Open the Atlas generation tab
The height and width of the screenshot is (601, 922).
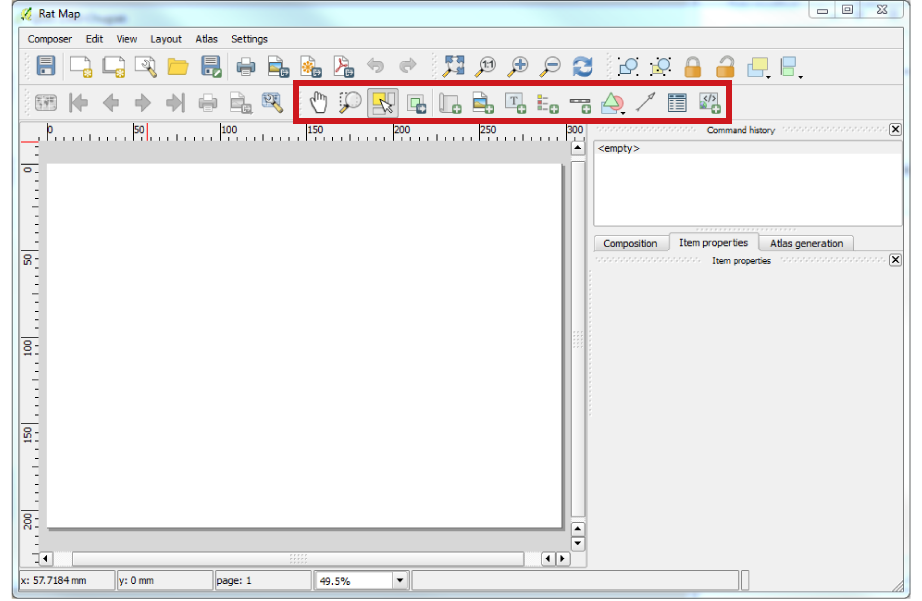(806, 243)
